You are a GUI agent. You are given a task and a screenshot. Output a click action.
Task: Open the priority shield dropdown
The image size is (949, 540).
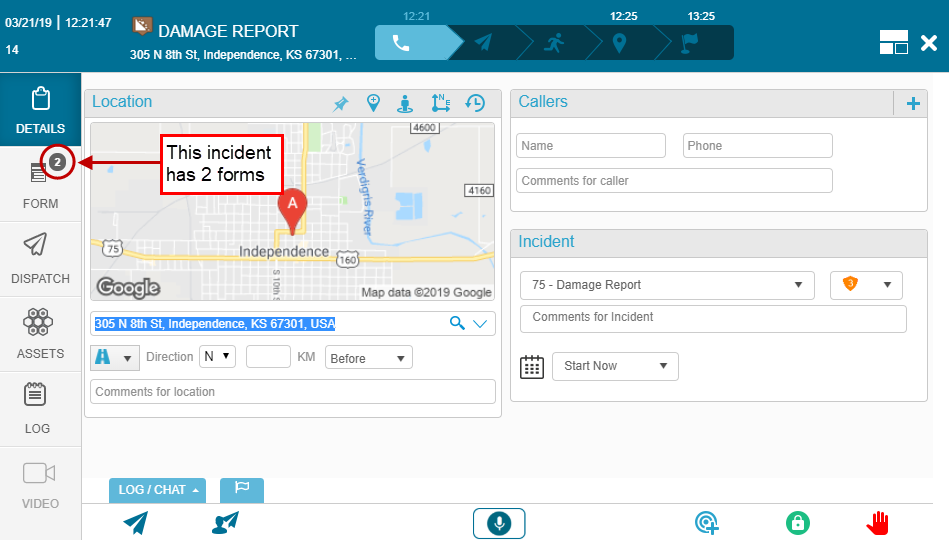866,285
